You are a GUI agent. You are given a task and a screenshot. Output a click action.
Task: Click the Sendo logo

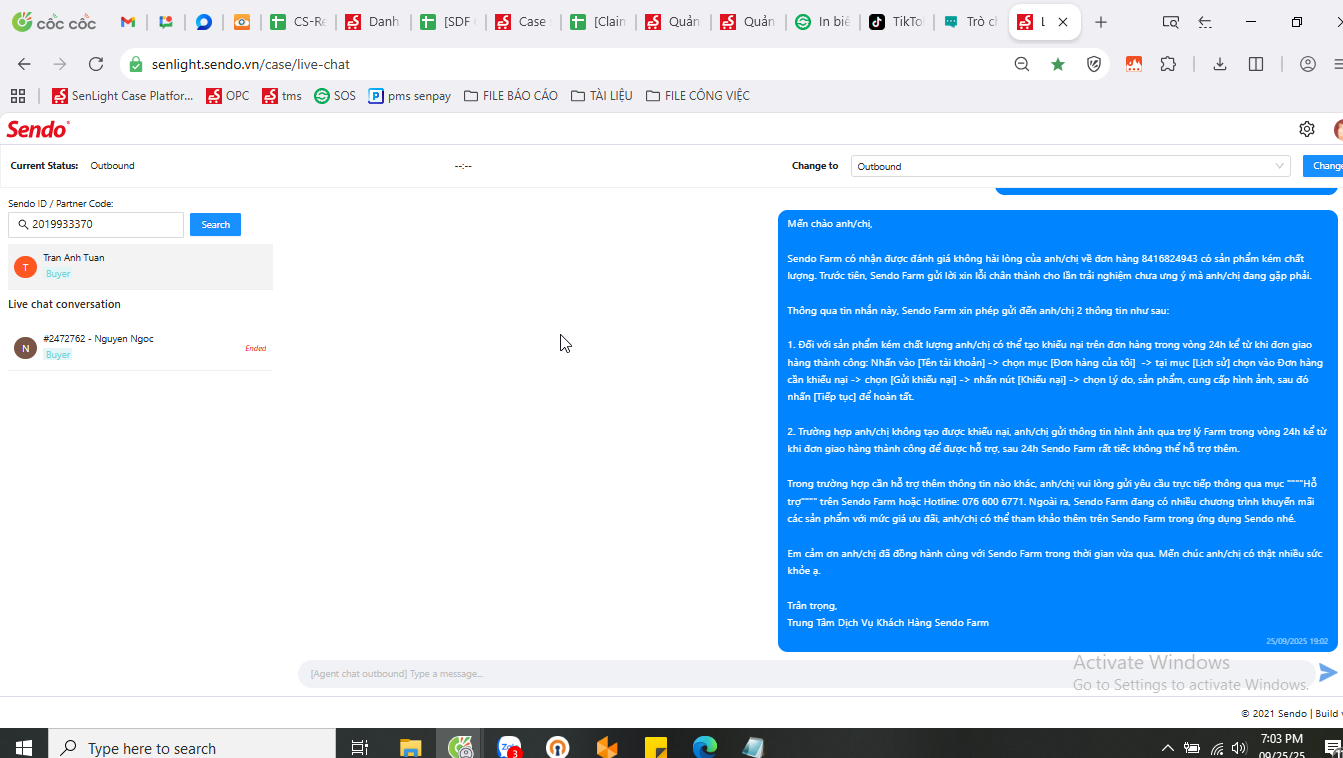(38, 129)
